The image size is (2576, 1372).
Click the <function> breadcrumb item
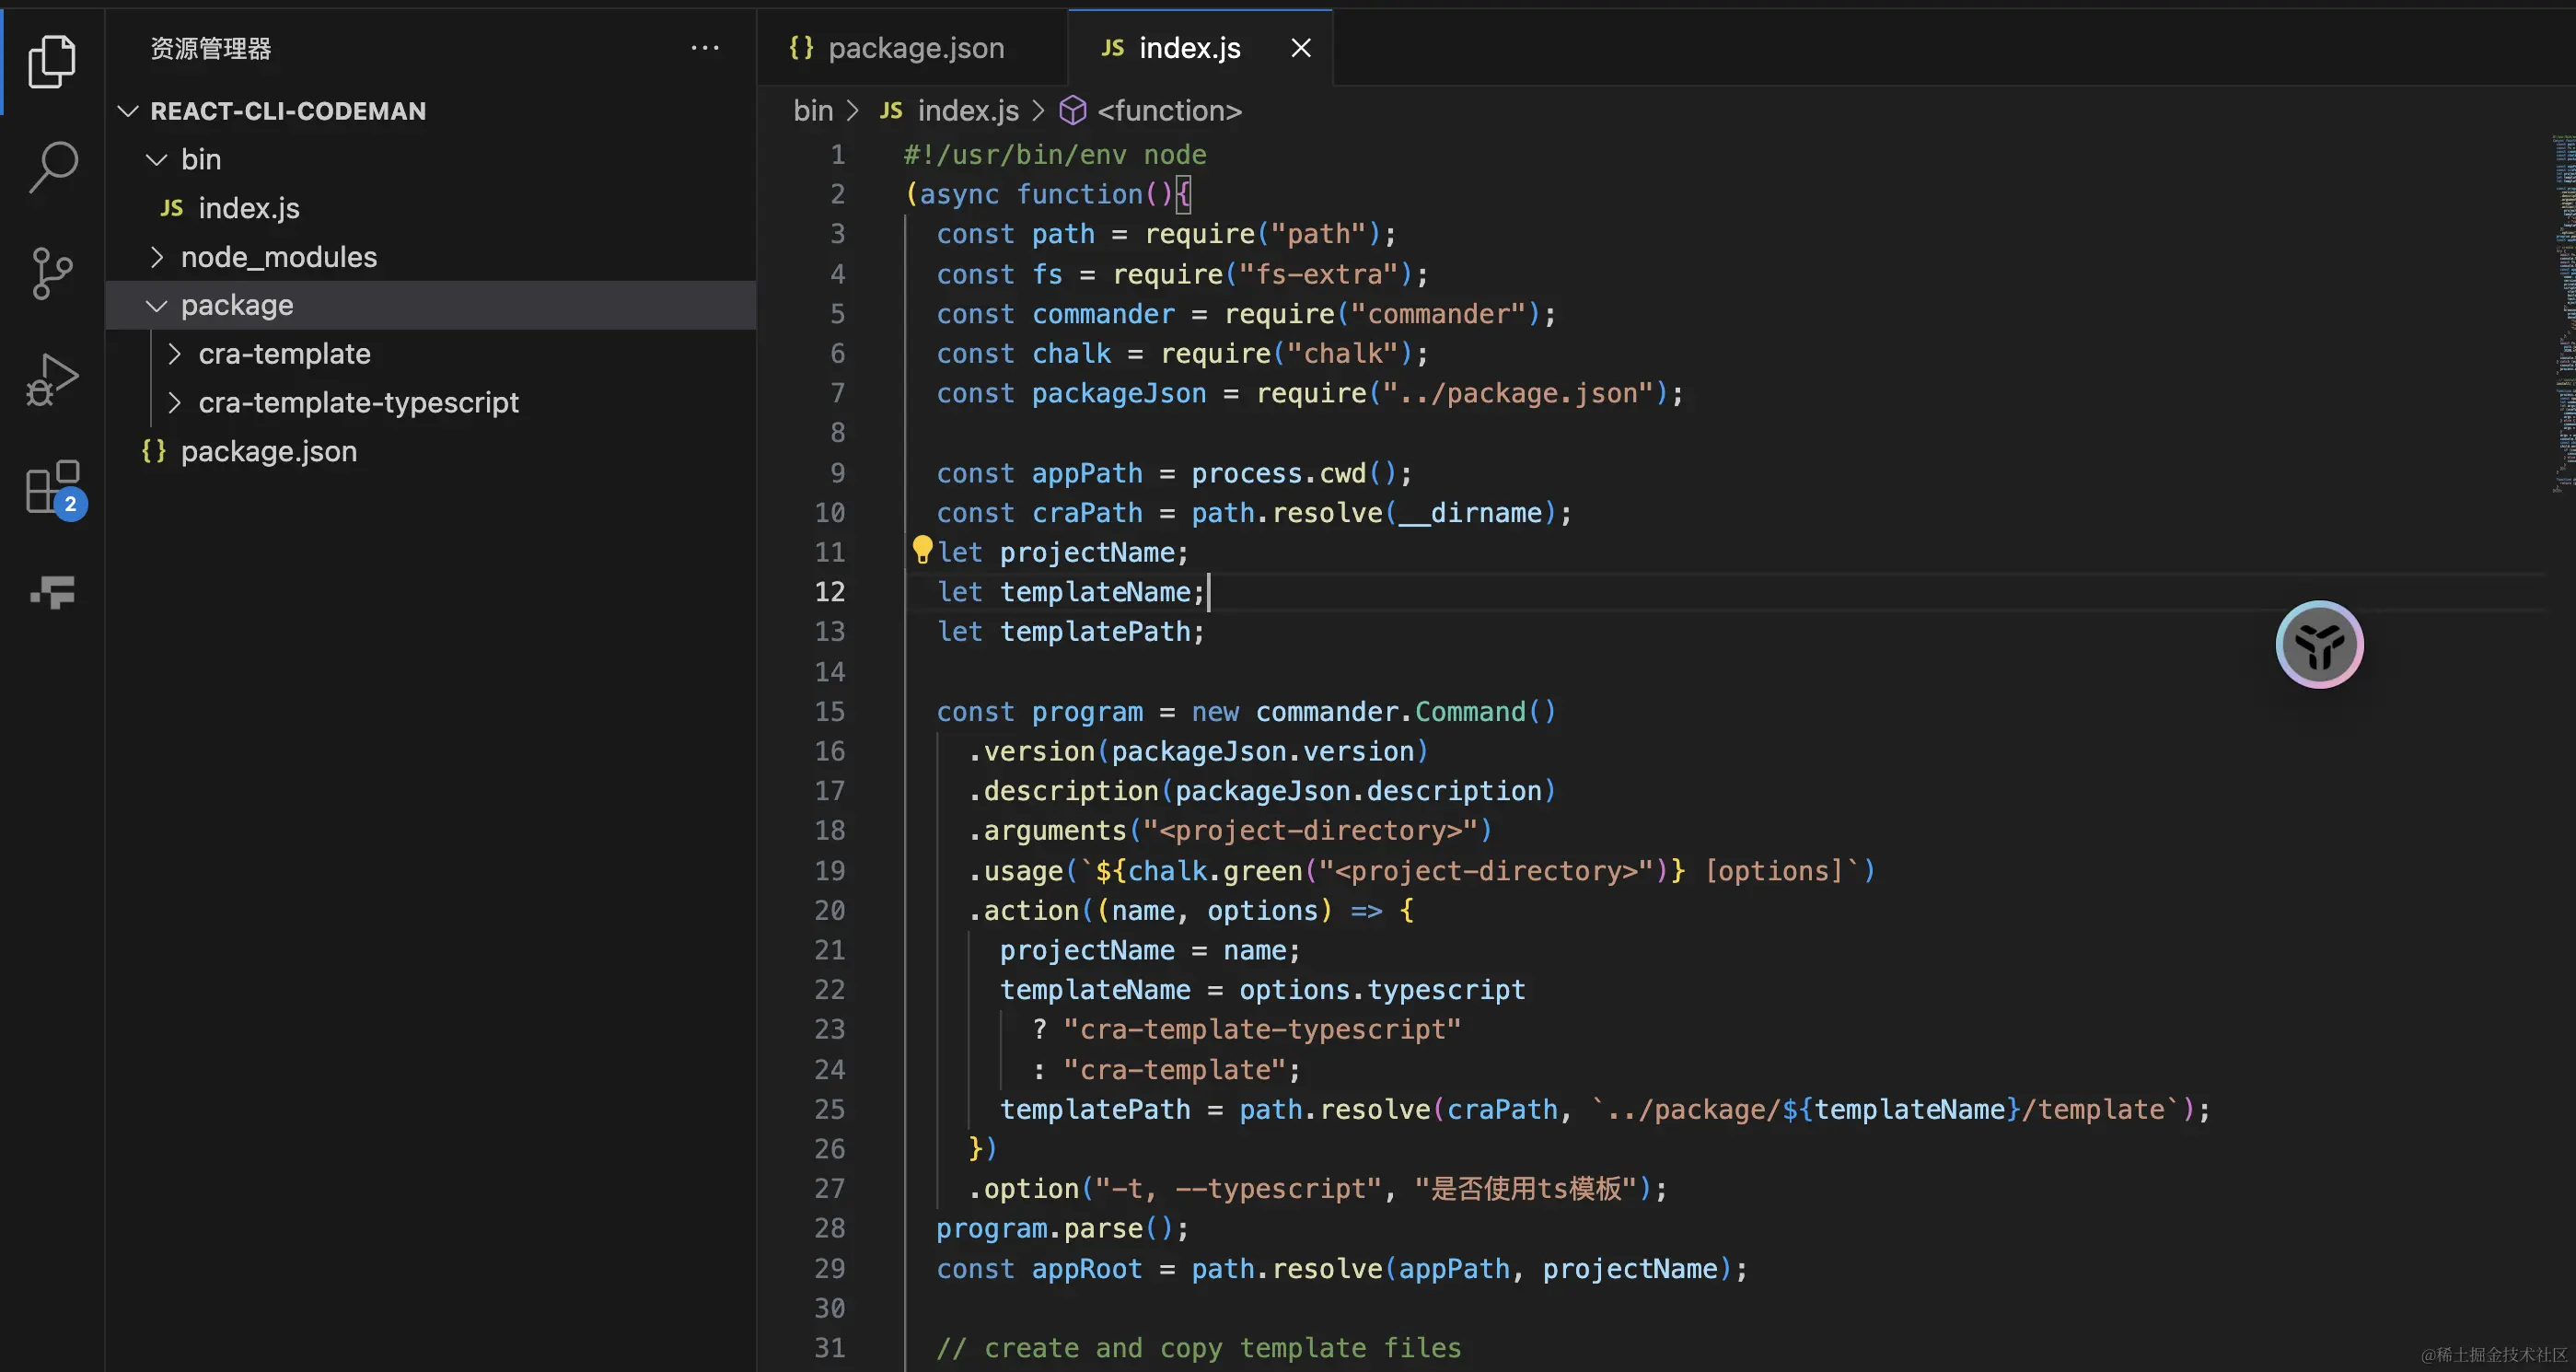(x=1168, y=111)
